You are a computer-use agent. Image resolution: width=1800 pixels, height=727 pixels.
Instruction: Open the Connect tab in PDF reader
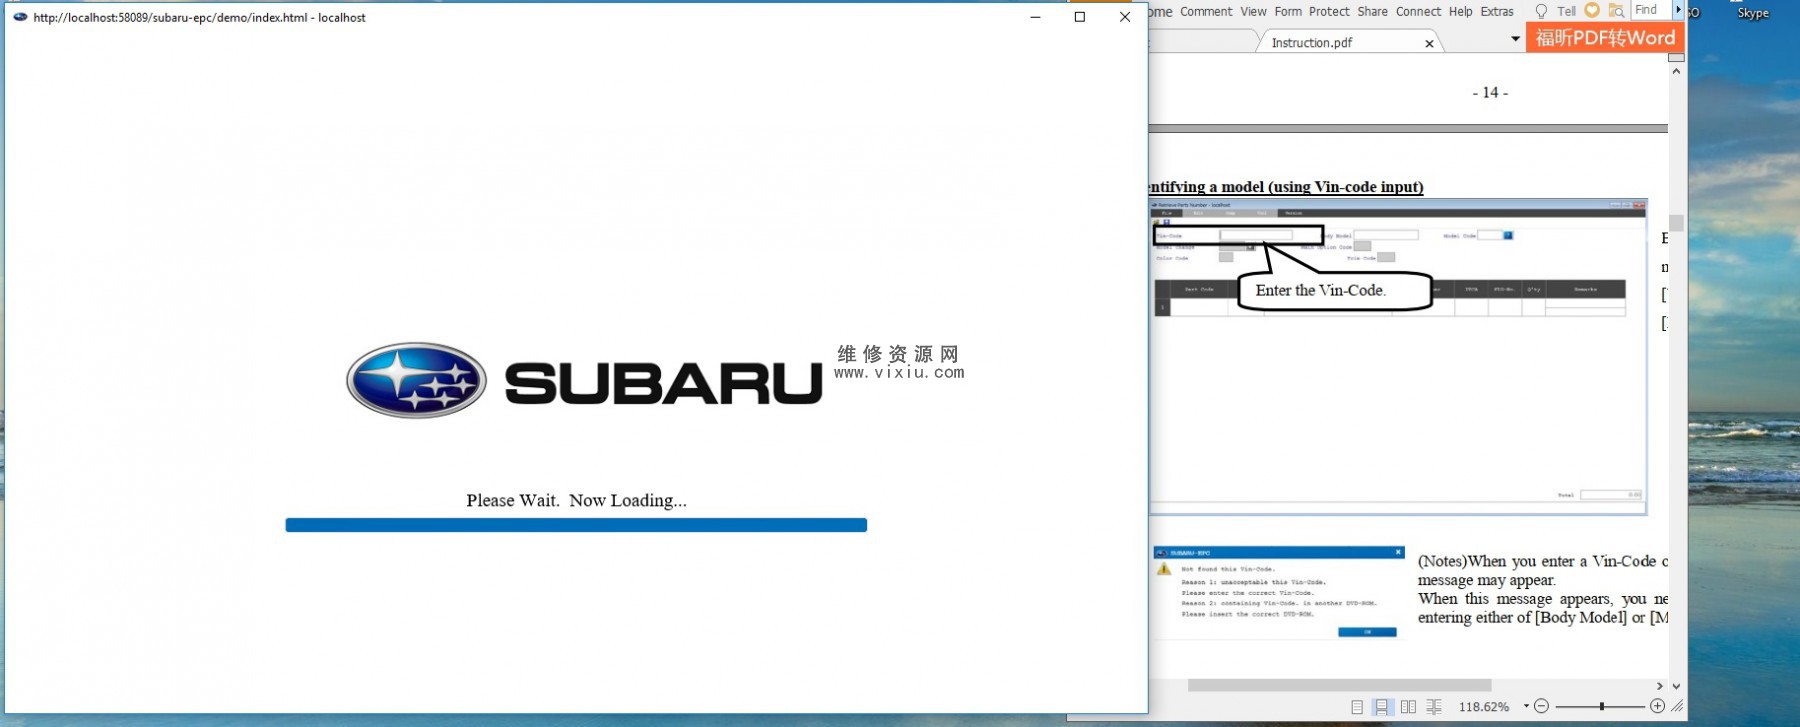[x=1418, y=12]
